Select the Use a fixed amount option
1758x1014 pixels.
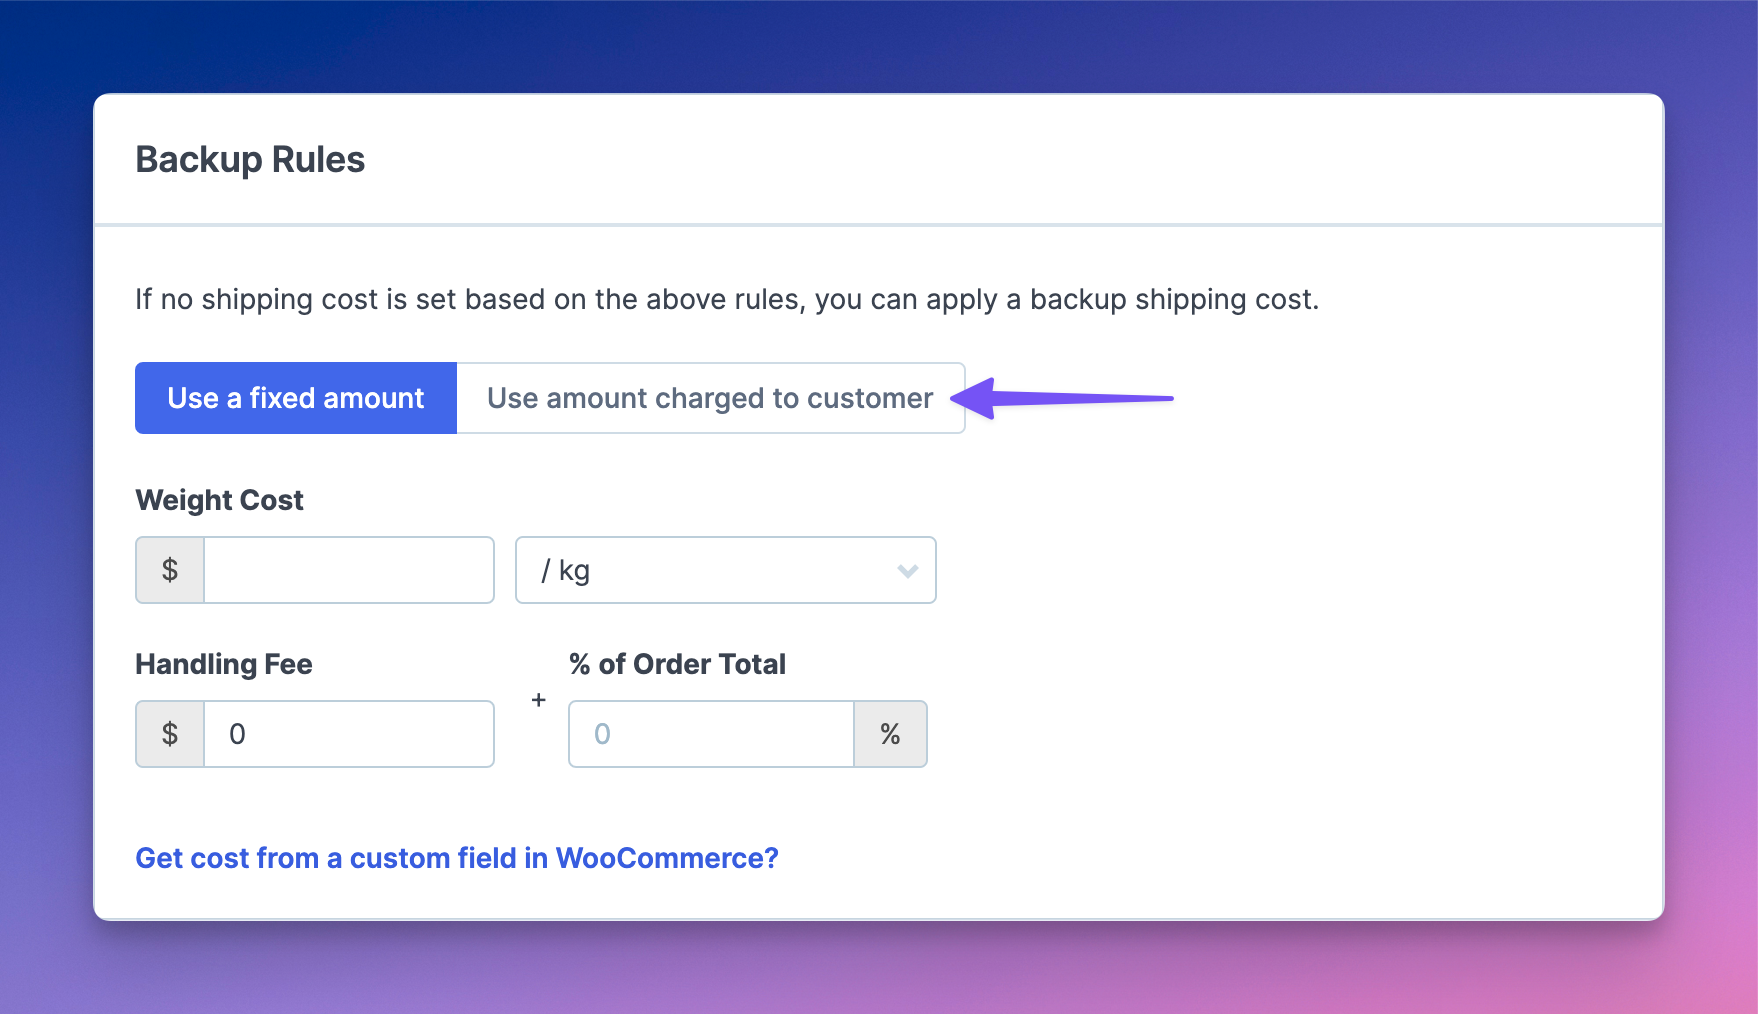pyautogui.click(x=296, y=398)
